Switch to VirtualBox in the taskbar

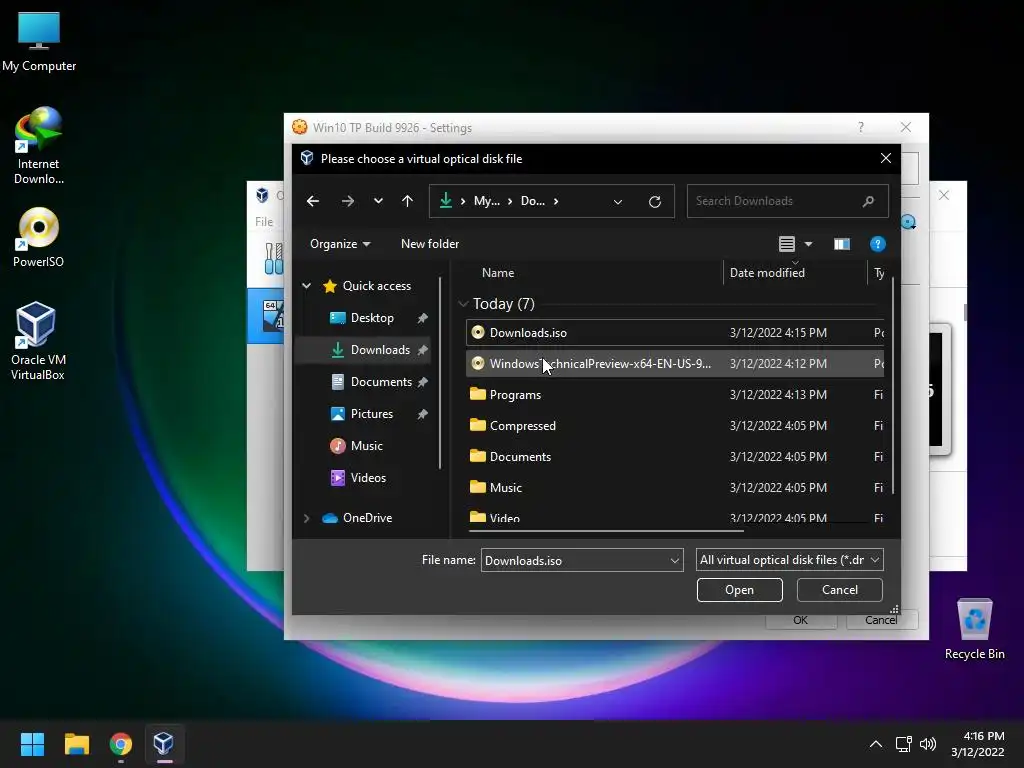click(164, 744)
